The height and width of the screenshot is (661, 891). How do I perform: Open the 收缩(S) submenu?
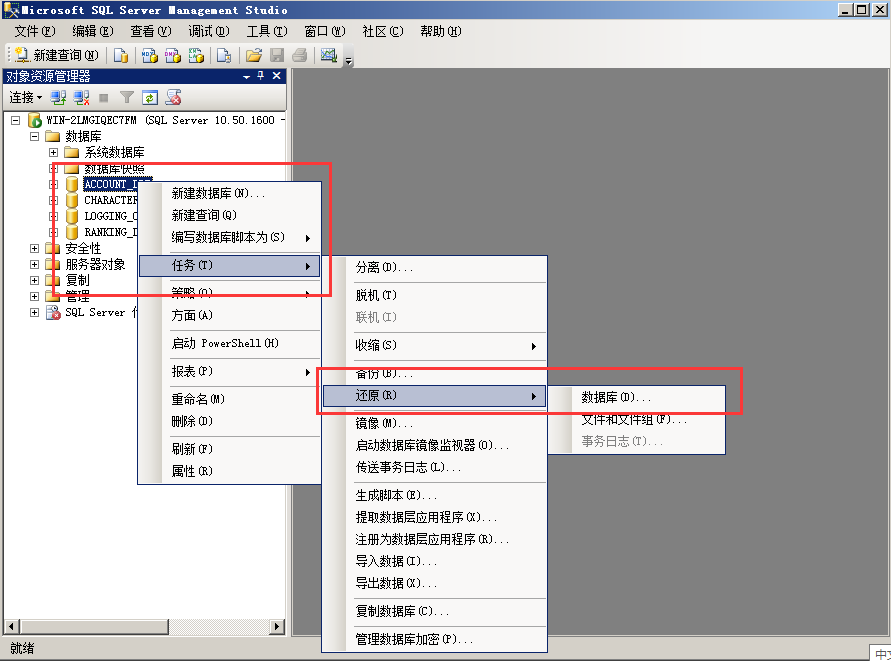click(434, 345)
